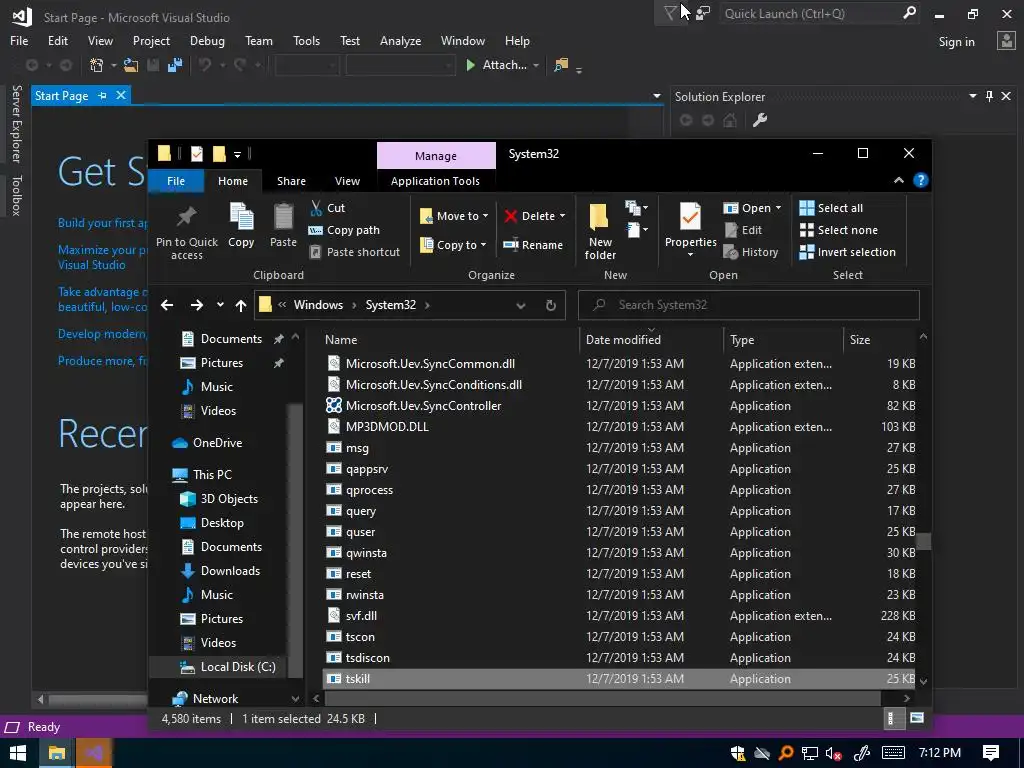
Task: Open Solution Explorer properties wrench
Action: pos(760,120)
